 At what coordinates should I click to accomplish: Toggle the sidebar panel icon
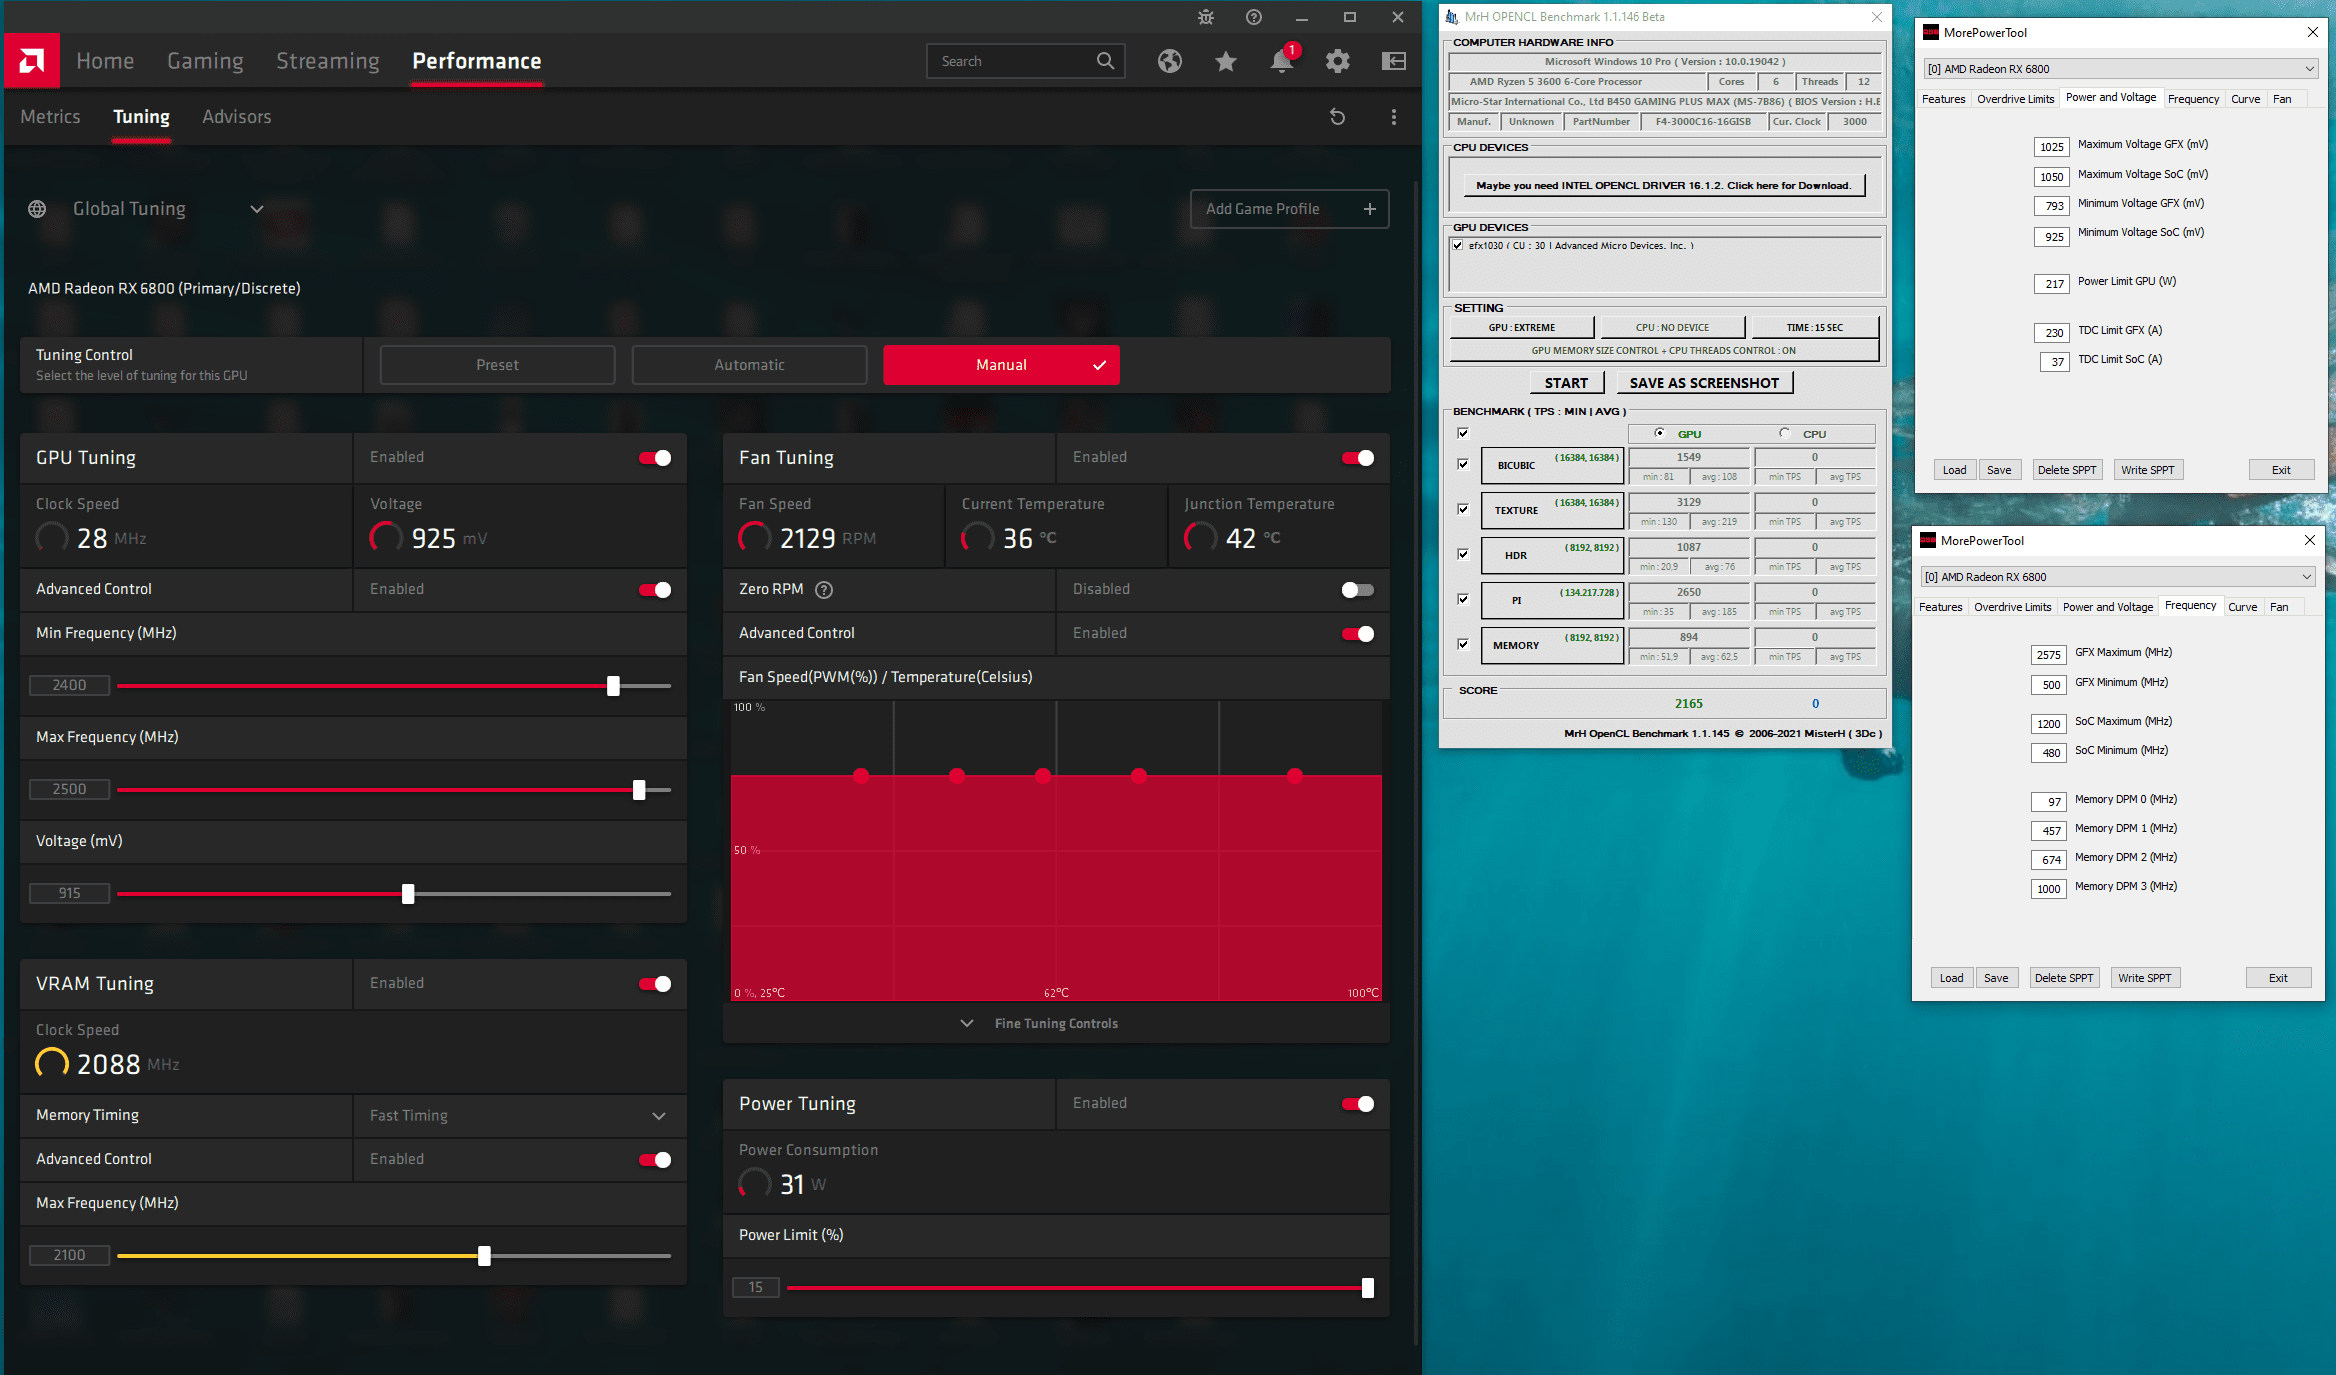tap(1394, 61)
